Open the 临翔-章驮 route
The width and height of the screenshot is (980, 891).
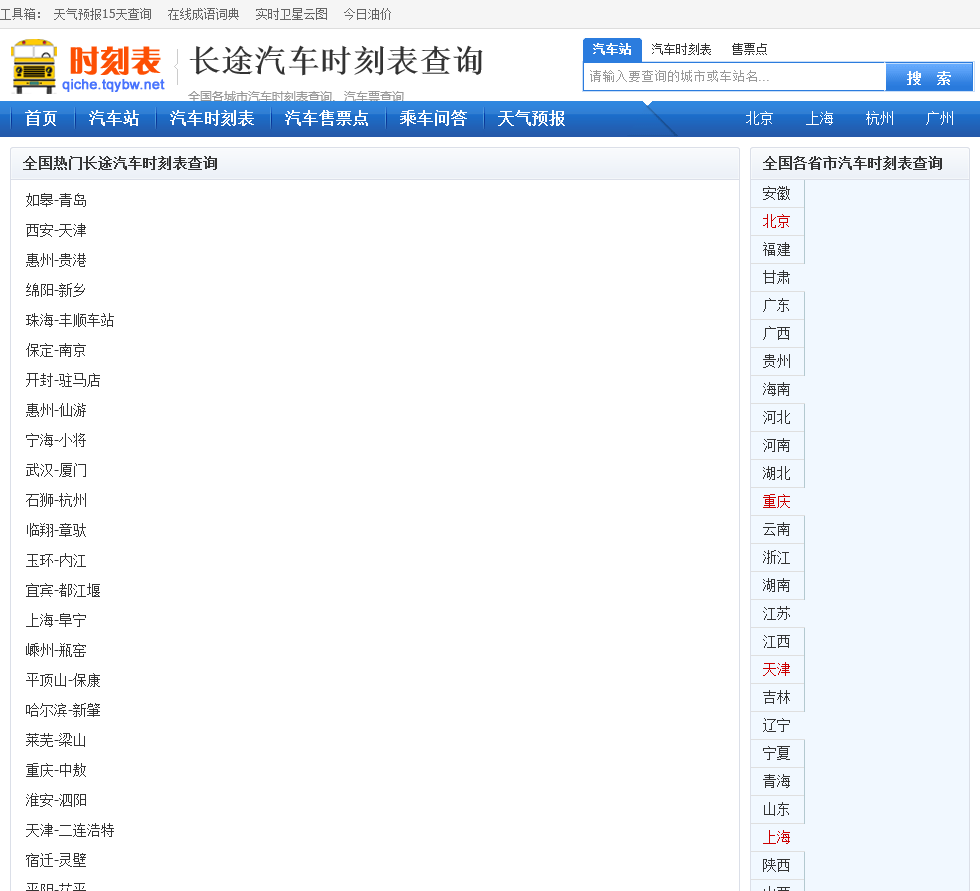tap(56, 530)
